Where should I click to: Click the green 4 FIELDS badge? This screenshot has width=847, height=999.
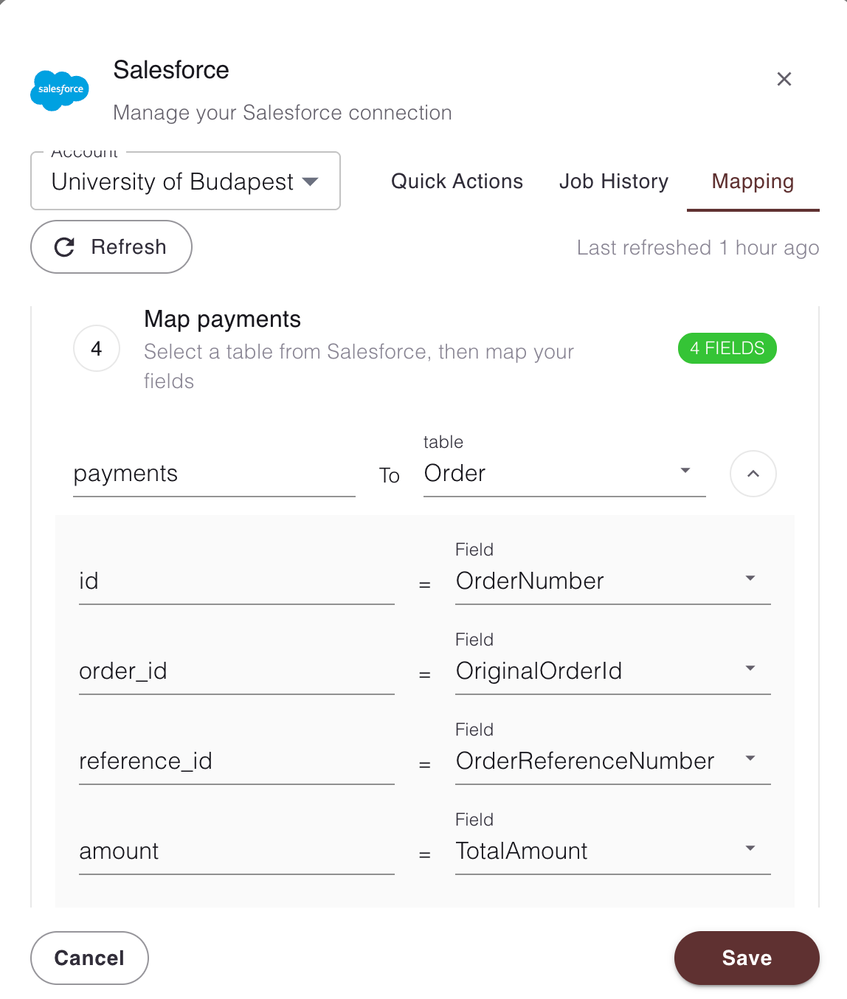727,348
